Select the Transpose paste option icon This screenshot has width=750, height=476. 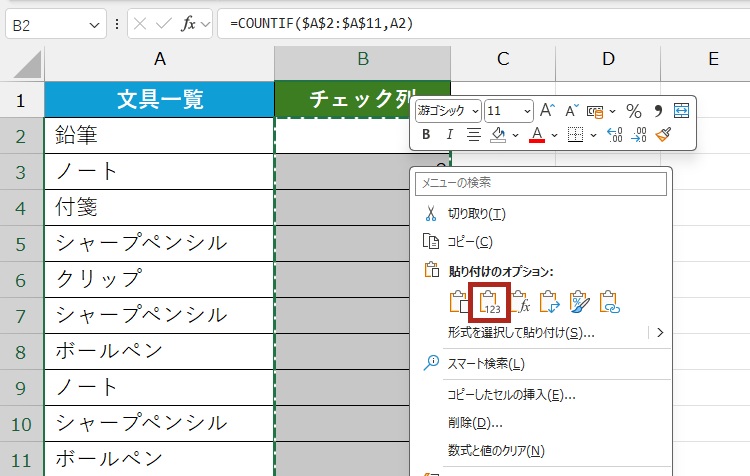pyautogui.click(x=550, y=303)
